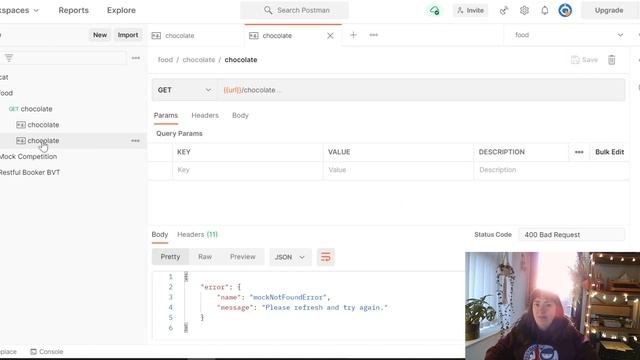Image resolution: width=640 pixels, height=360 pixels.
Task: Toggle line wrap icon in response body
Action: (326, 257)
